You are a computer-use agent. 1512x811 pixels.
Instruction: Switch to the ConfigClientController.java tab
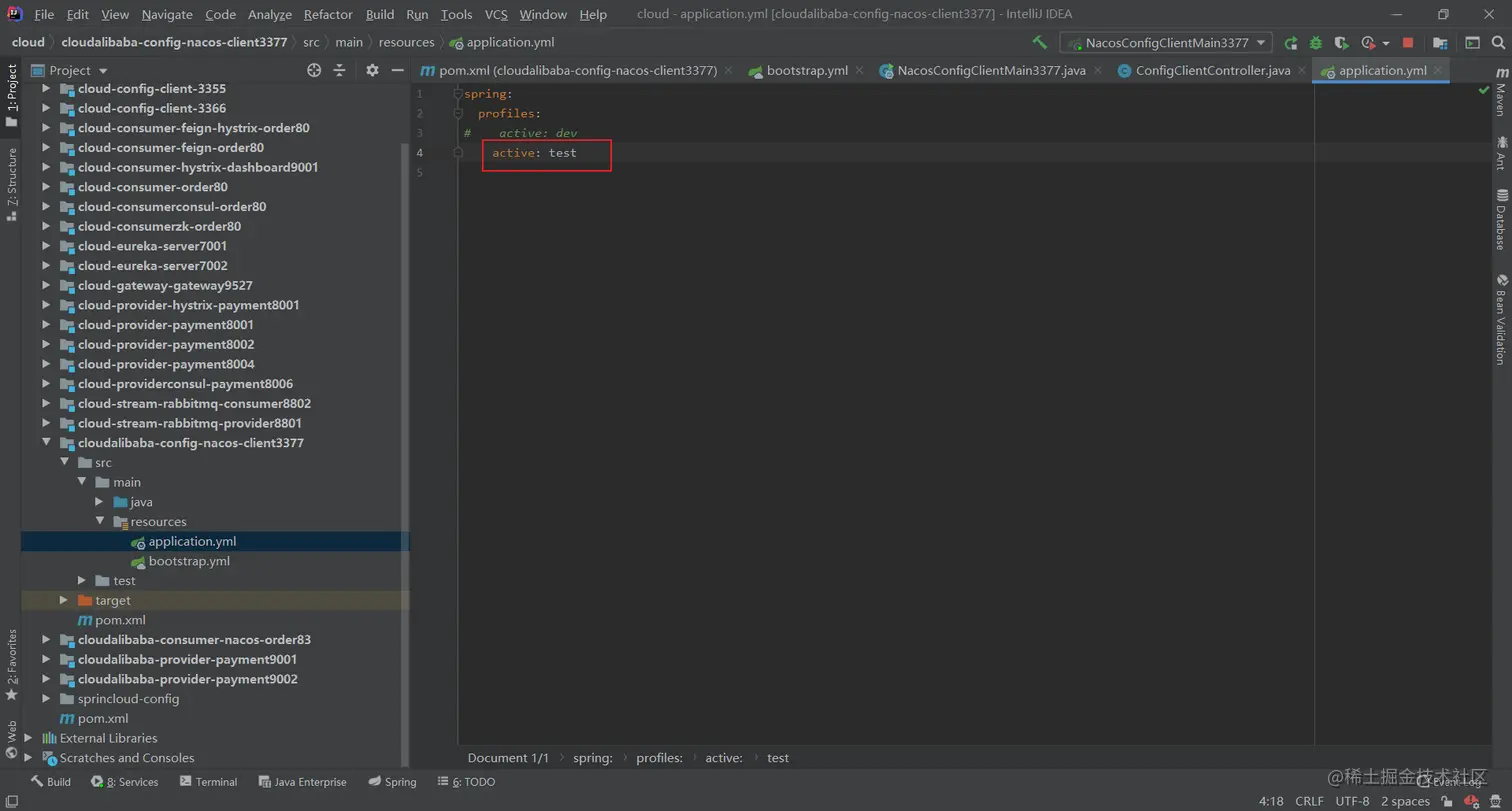pos(1212,70)
